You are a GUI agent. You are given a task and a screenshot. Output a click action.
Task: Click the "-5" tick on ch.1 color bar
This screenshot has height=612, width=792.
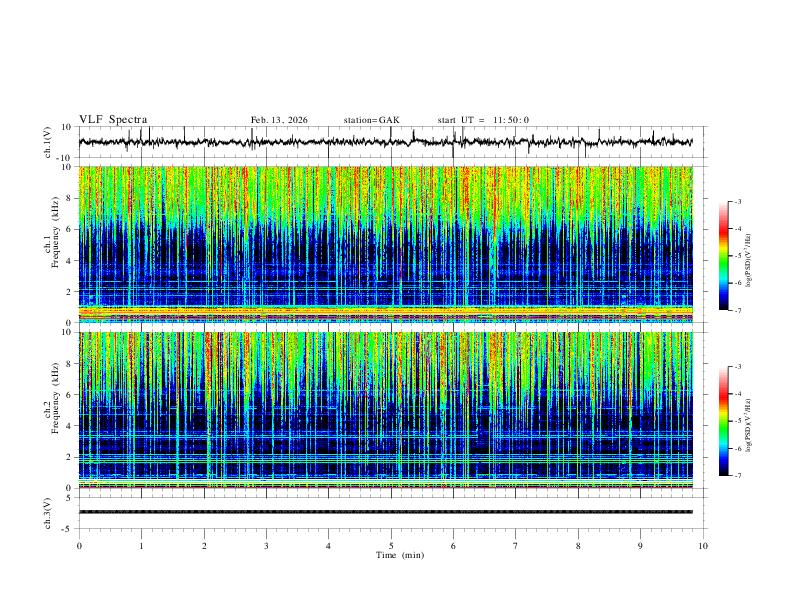(737, 256)
